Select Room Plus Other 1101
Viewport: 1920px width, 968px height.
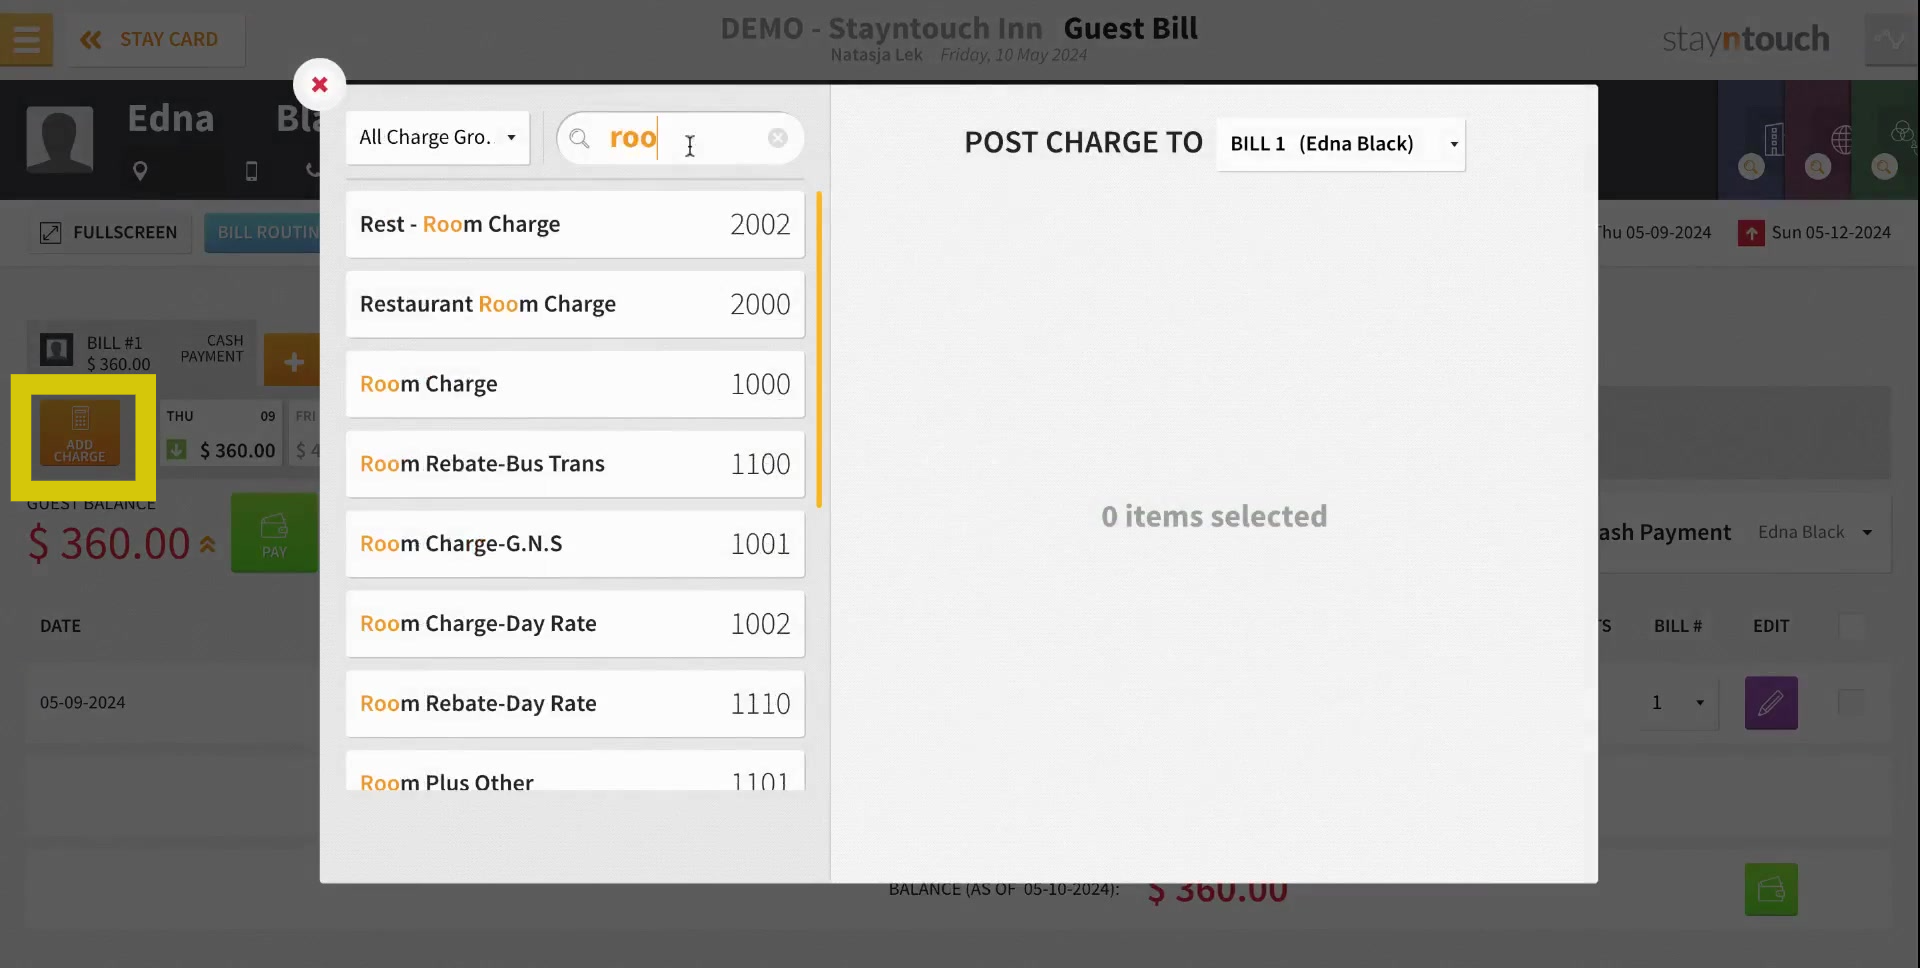pyautogui.click(x=575, y=771)
